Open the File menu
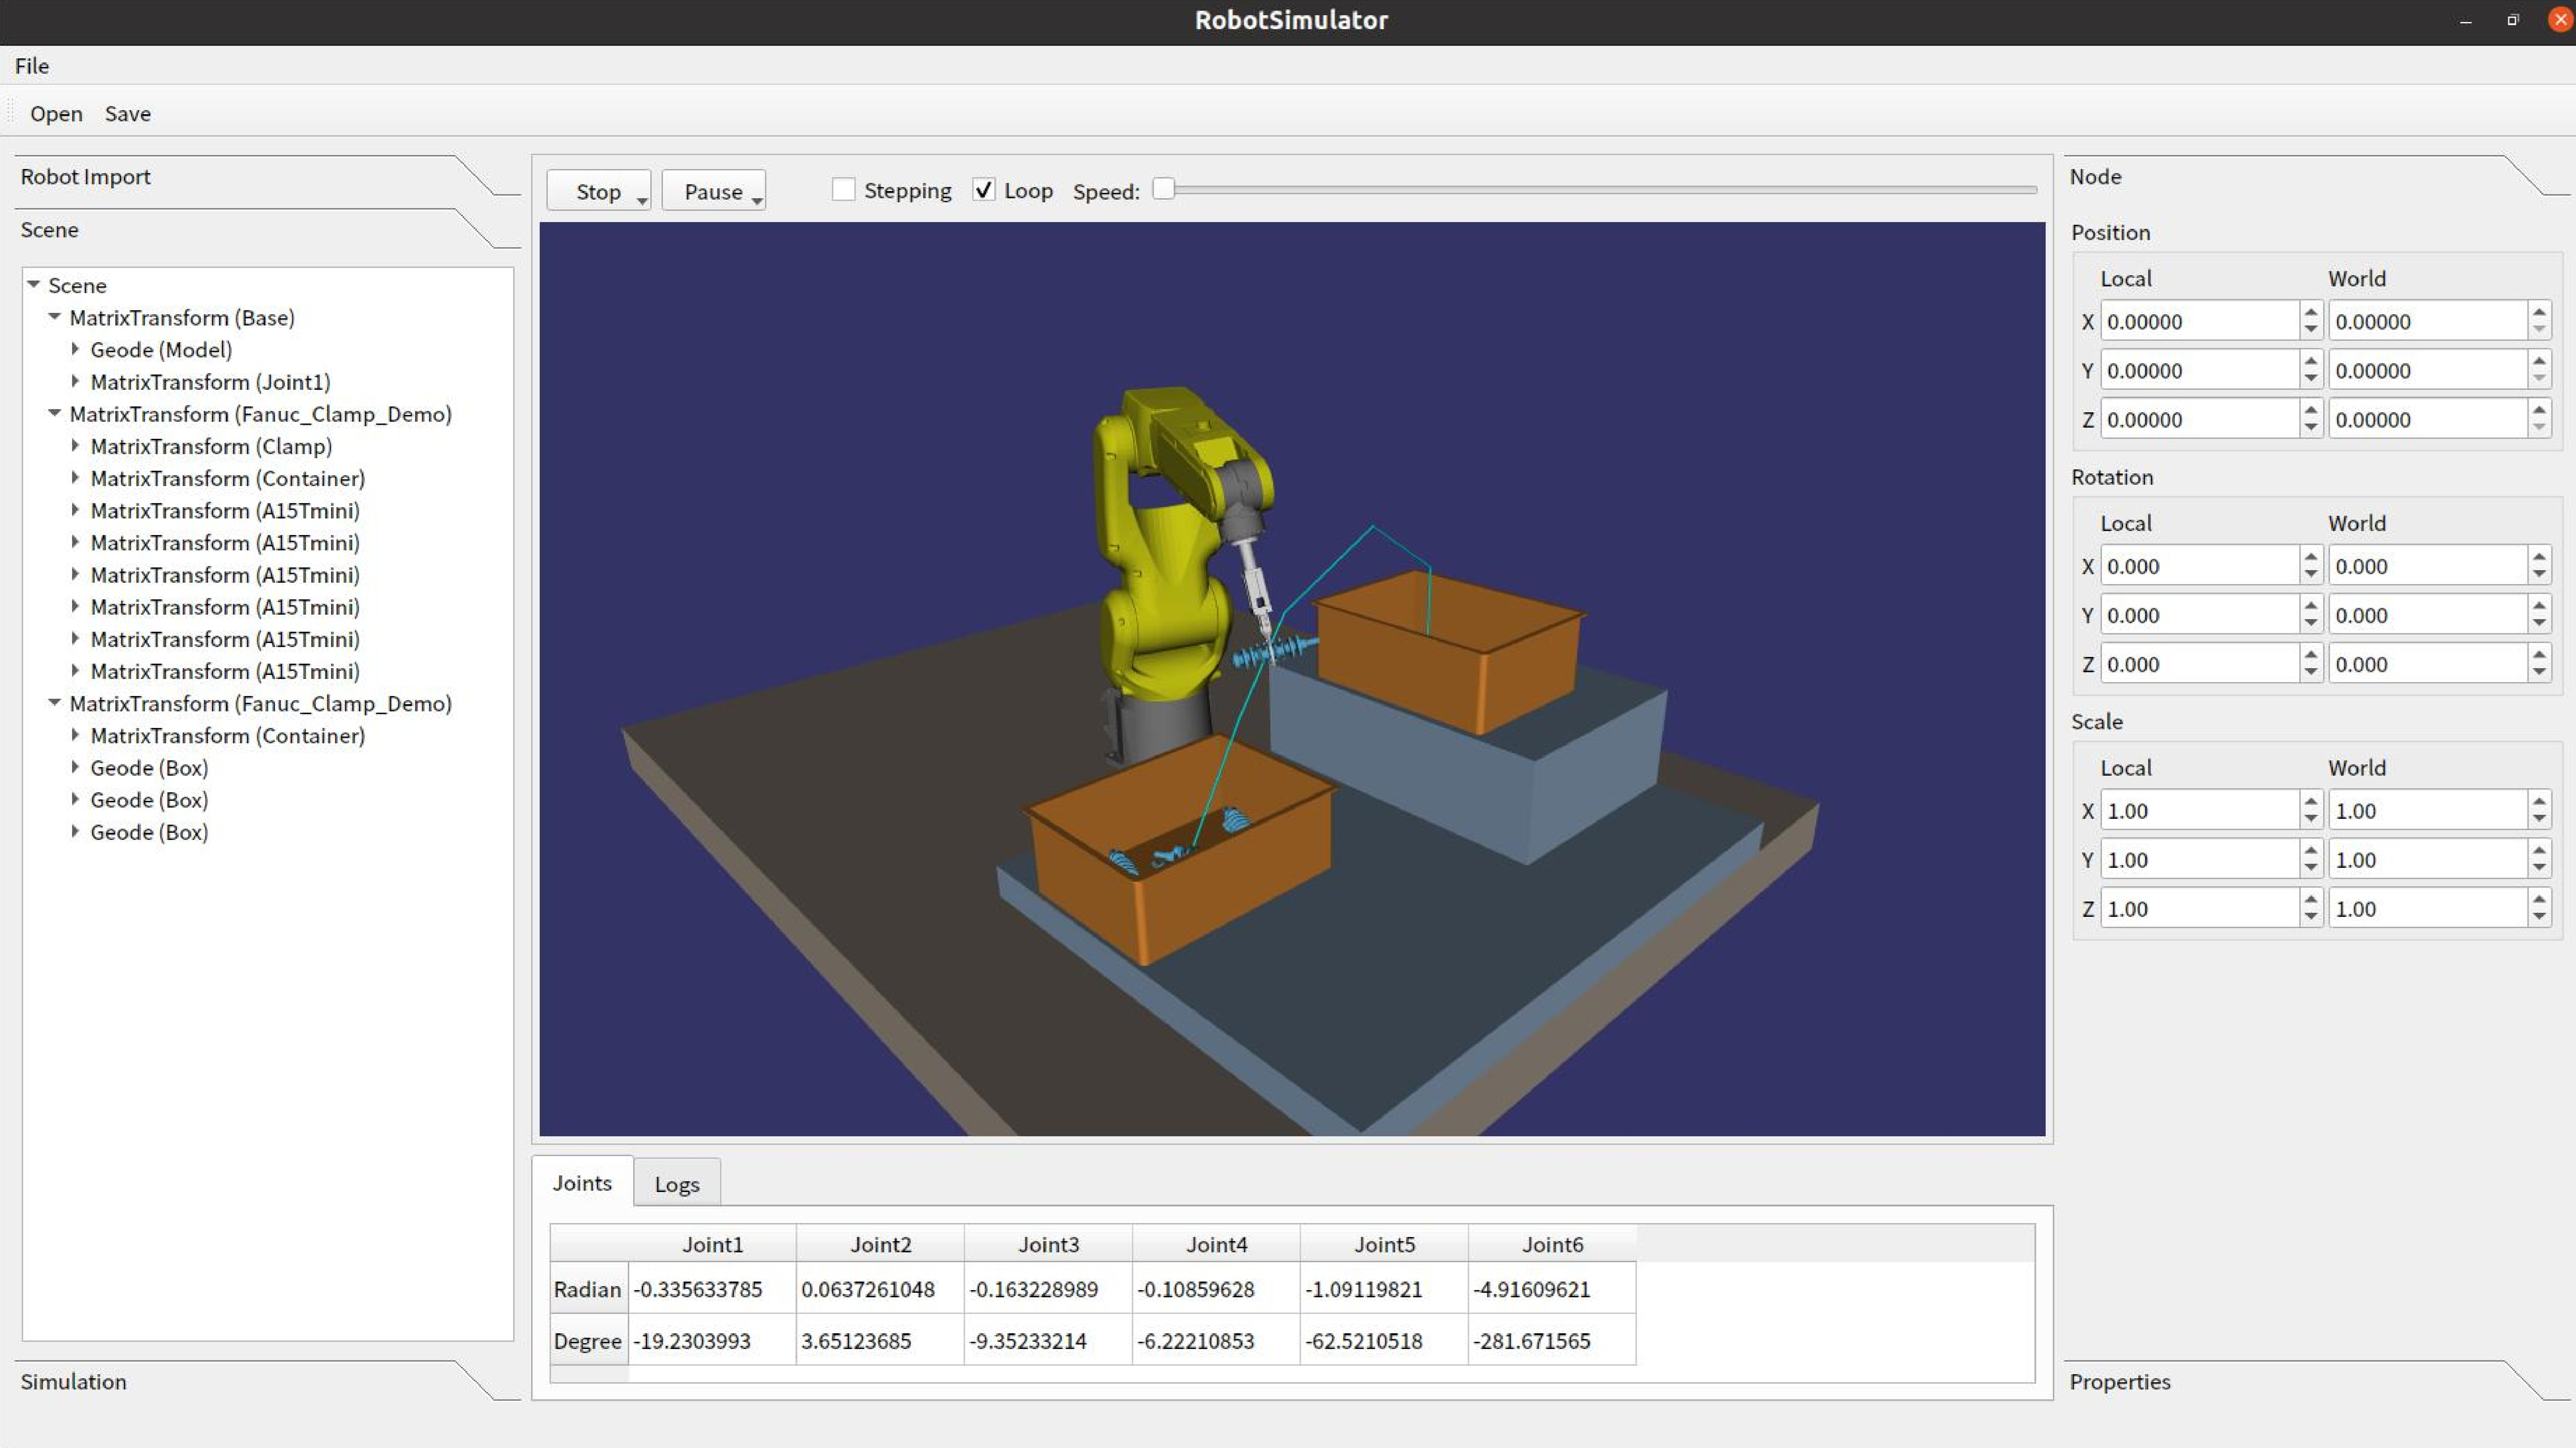This screenshot has width=2576, height=1448. pos(32,66)
